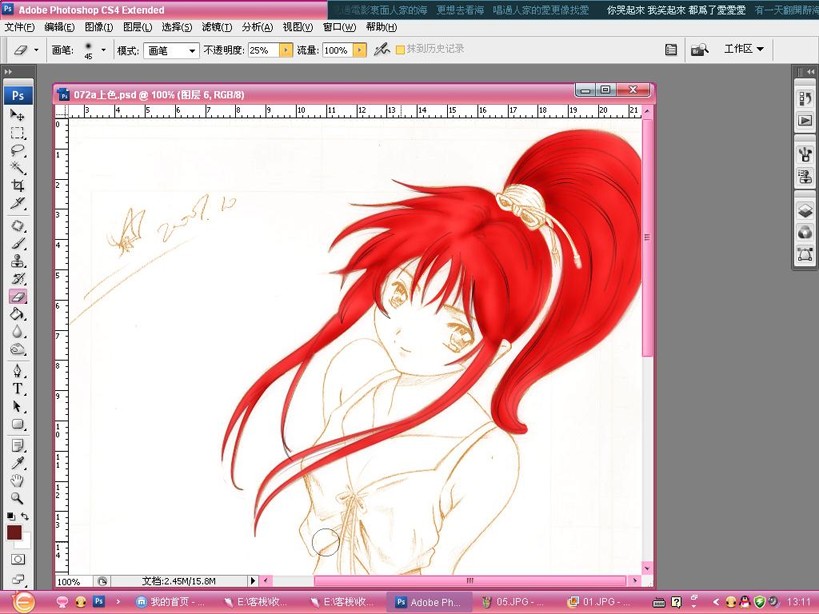The width and height of the screenshot is (819, 614).
Task: Select the Lasso tool
Action: [18, 150]
